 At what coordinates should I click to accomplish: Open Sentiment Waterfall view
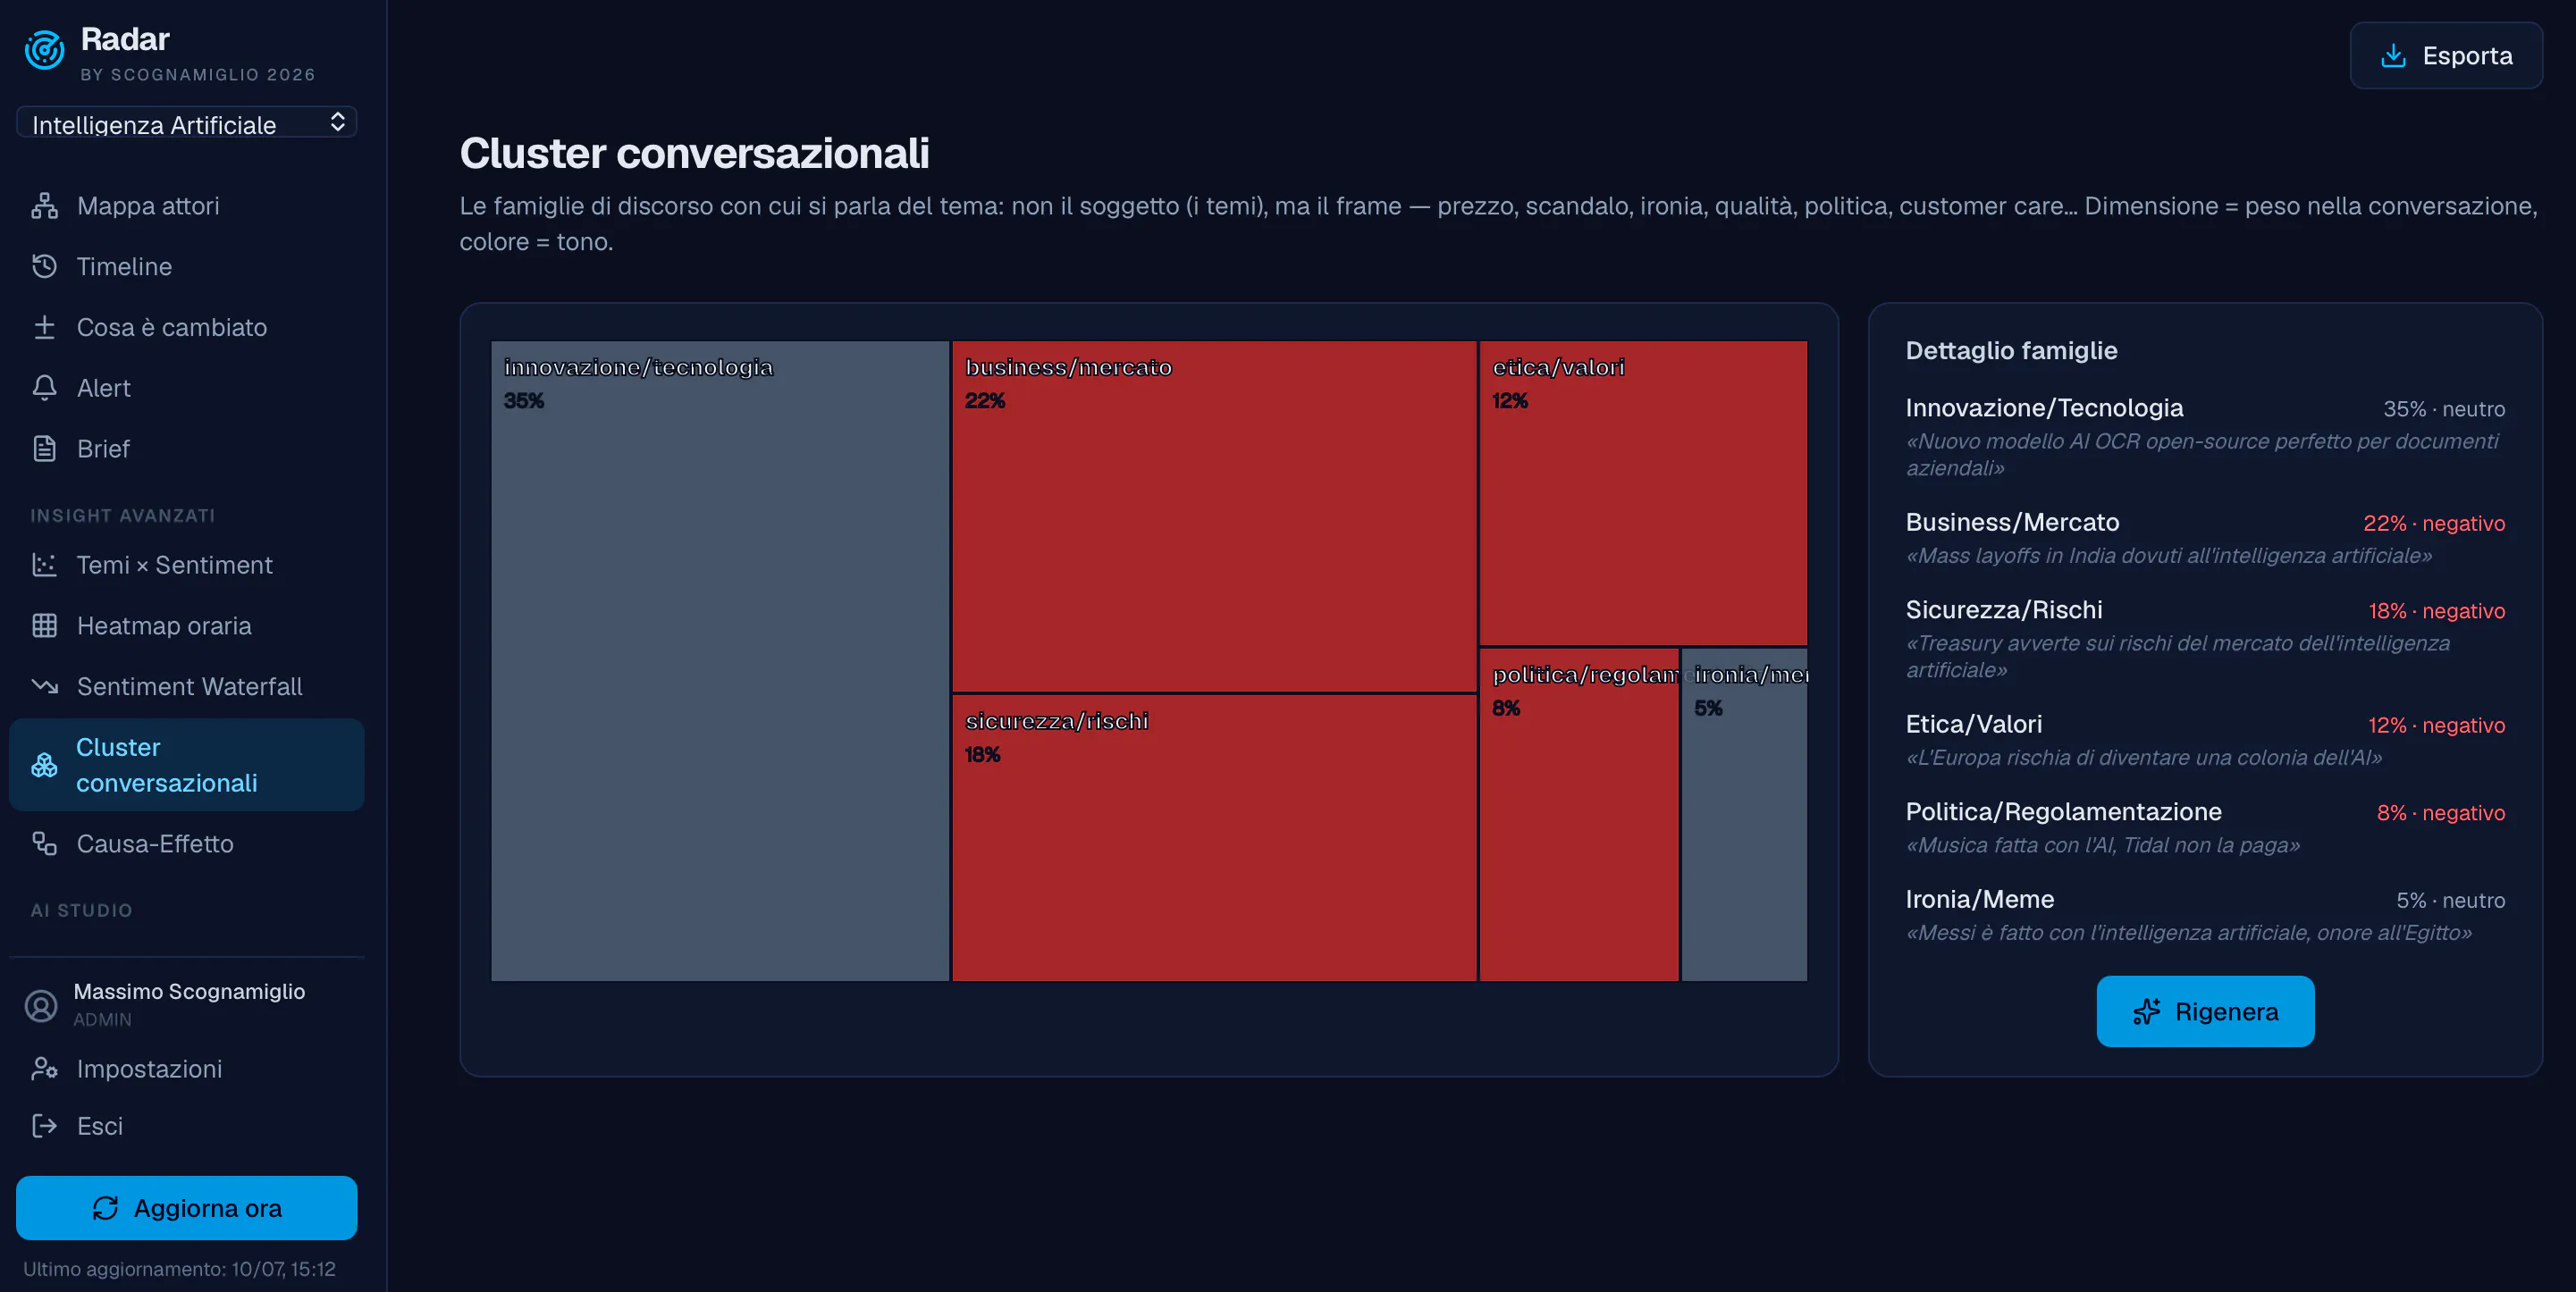coord(187,687)
